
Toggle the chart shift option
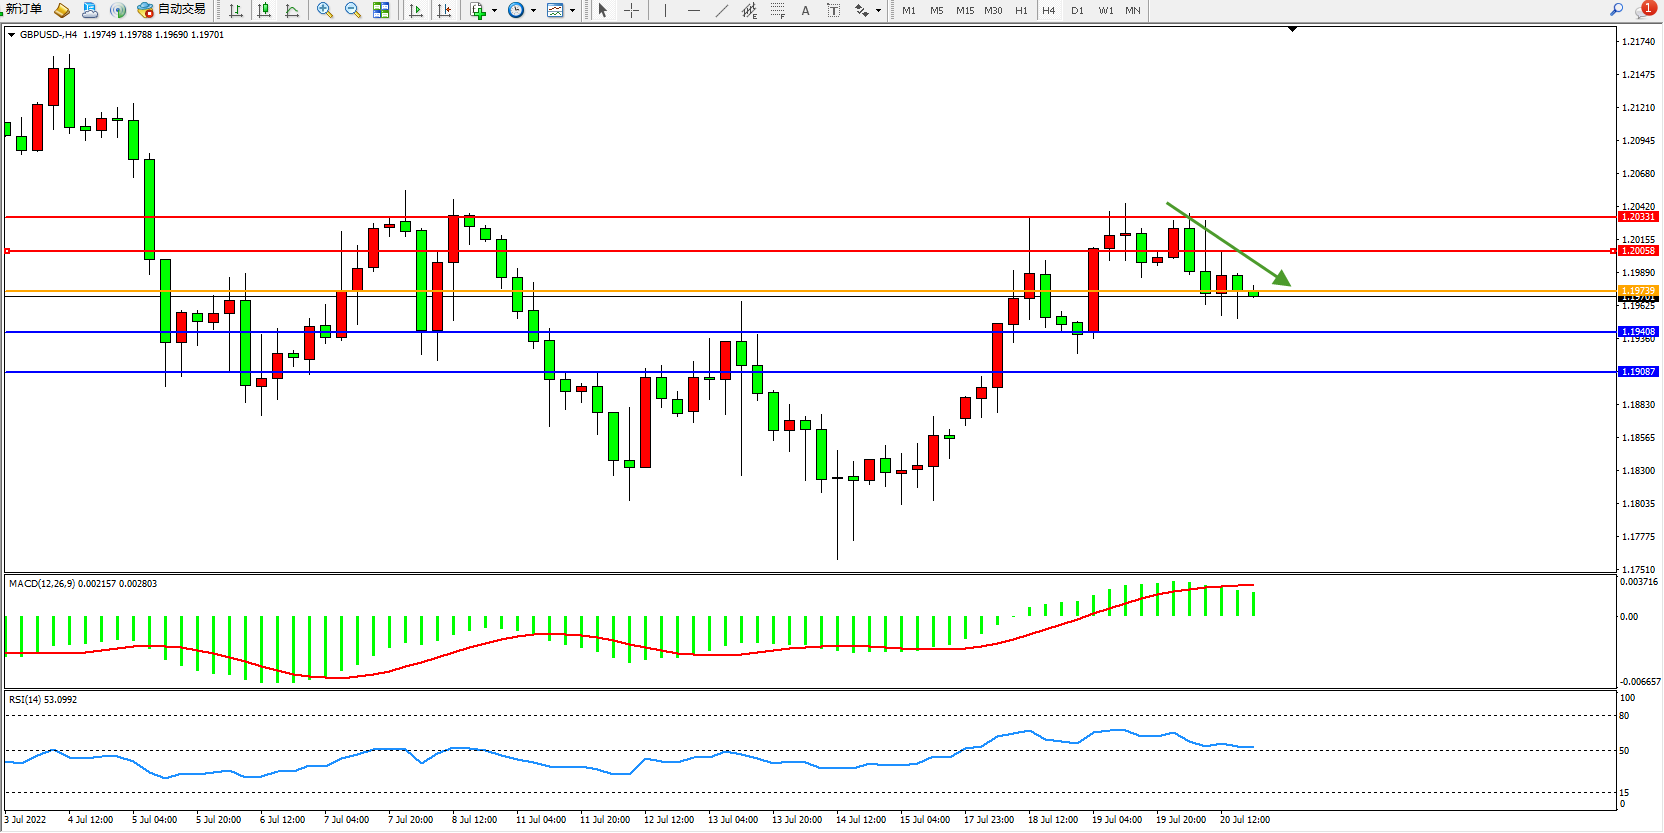point(444,10)
